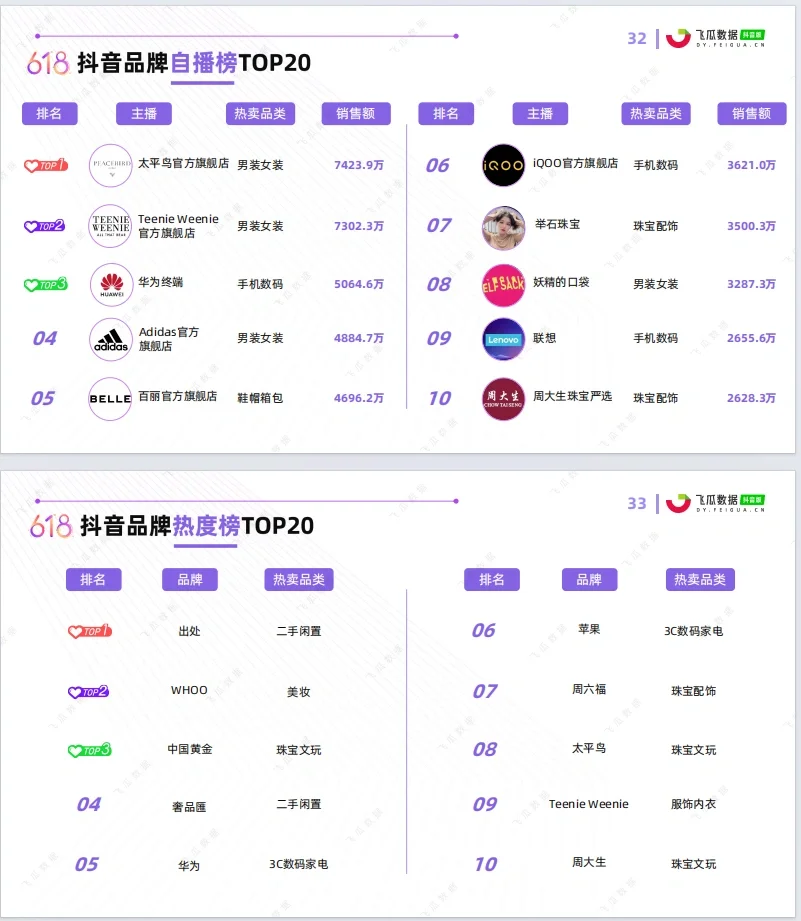Click left 品牌 header in the popularity list
This screenshot has width=801, height=921.
click(190, 580)
